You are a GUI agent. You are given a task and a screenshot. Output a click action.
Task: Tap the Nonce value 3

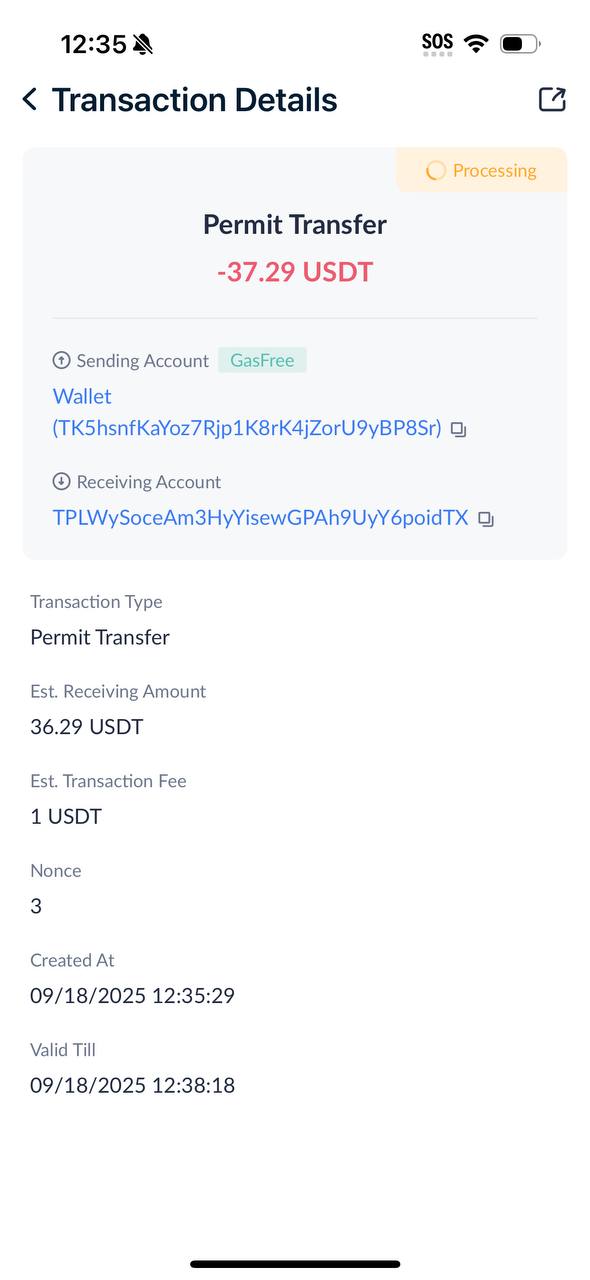pyautogui.click(x=36, y=906)
